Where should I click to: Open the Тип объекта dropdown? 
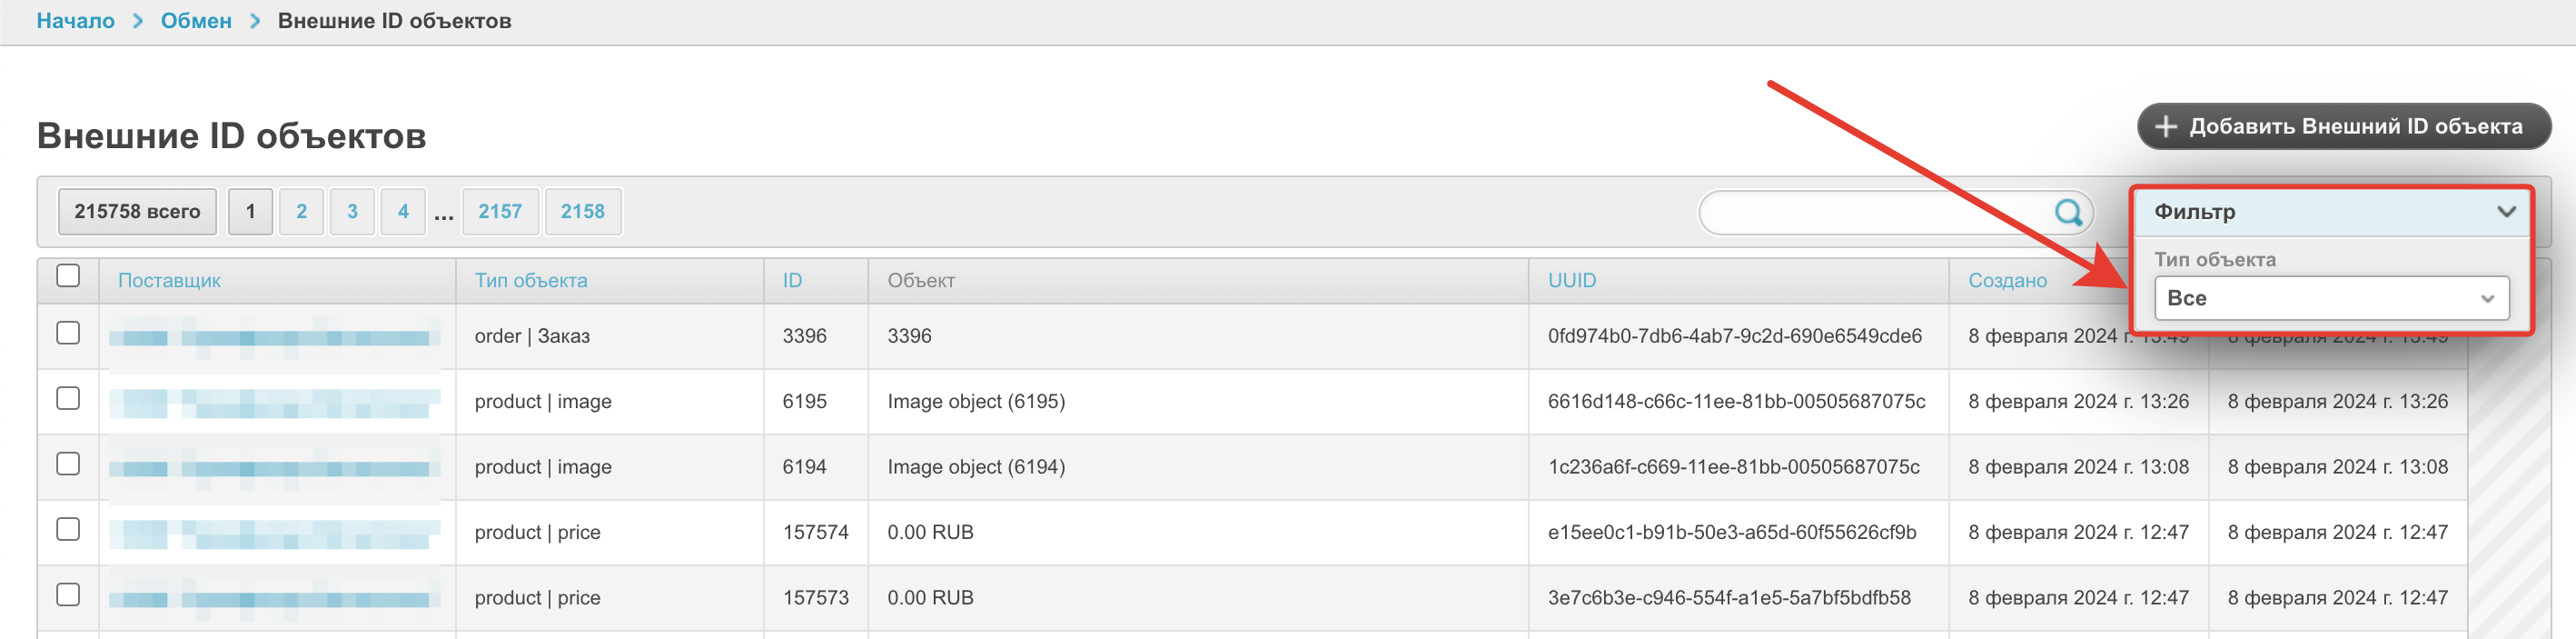click(x=2331, y=299)
